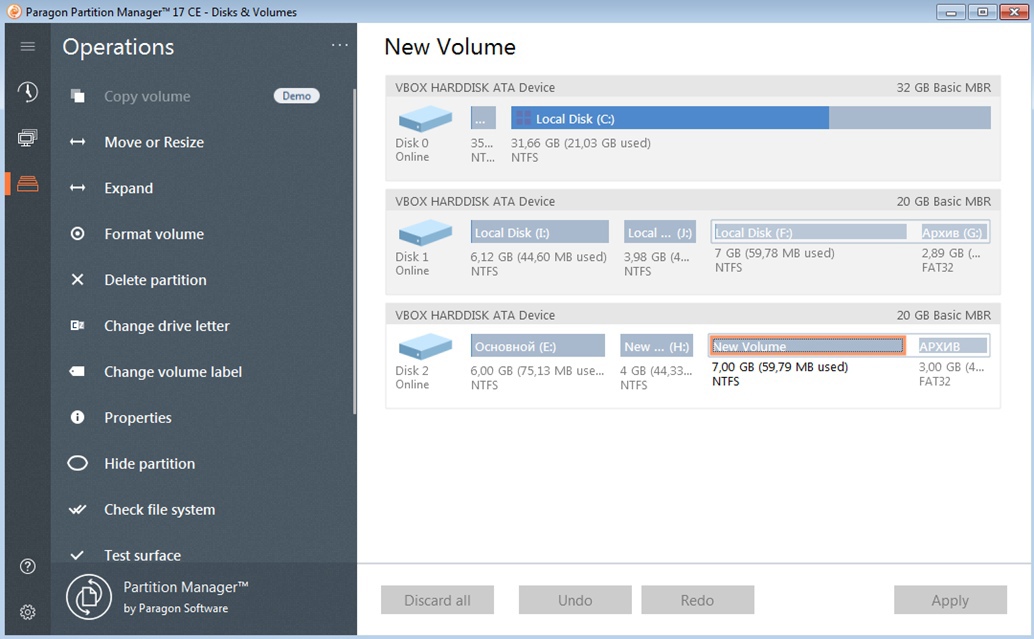1034x639 pixels.
Task: Click the "New Volume" page heading
Action: (x=450, y=47)
